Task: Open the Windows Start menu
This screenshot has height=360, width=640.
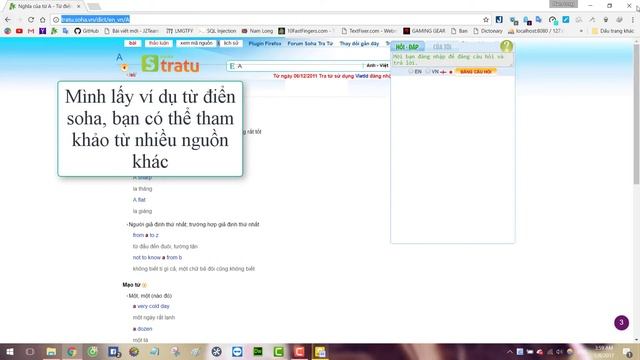Action: coord(9,351)
